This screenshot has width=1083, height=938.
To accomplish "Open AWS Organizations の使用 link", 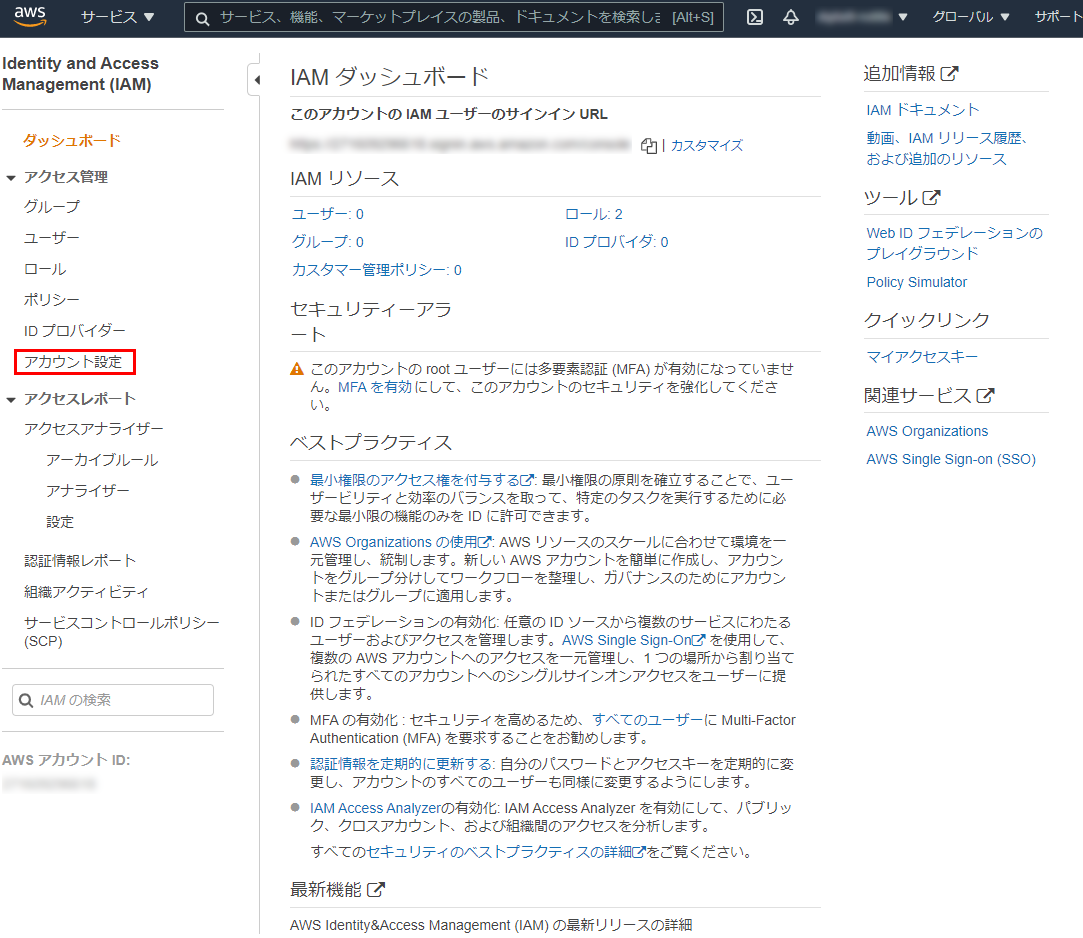I will click(x=401, y=542).
